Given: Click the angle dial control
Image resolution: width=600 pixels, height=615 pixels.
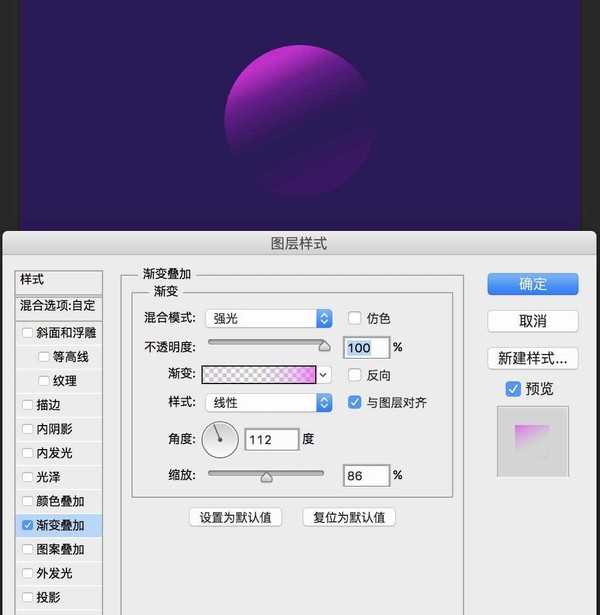Looking at the screenshot, I should (220, 439).
